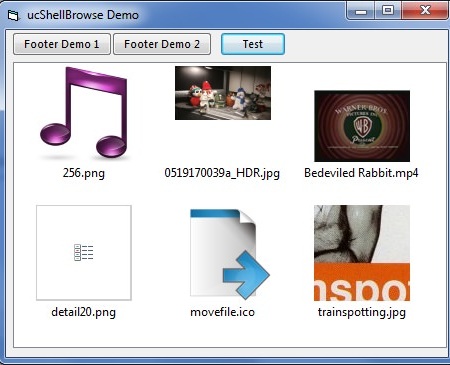This screenshot has height=365, width=450.
Task: Select the movefile blue arrow icon
Action: [229, 253]
